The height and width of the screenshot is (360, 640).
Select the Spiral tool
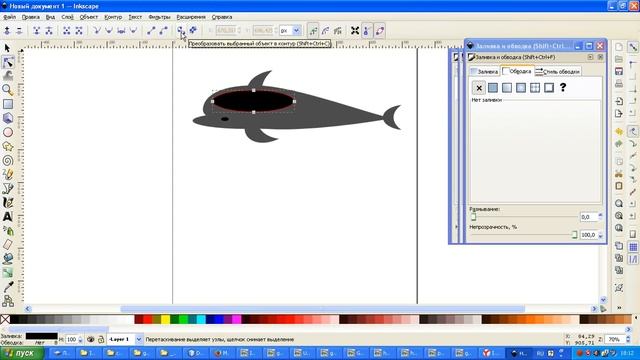pyautogui.click(x=7, y=160)
